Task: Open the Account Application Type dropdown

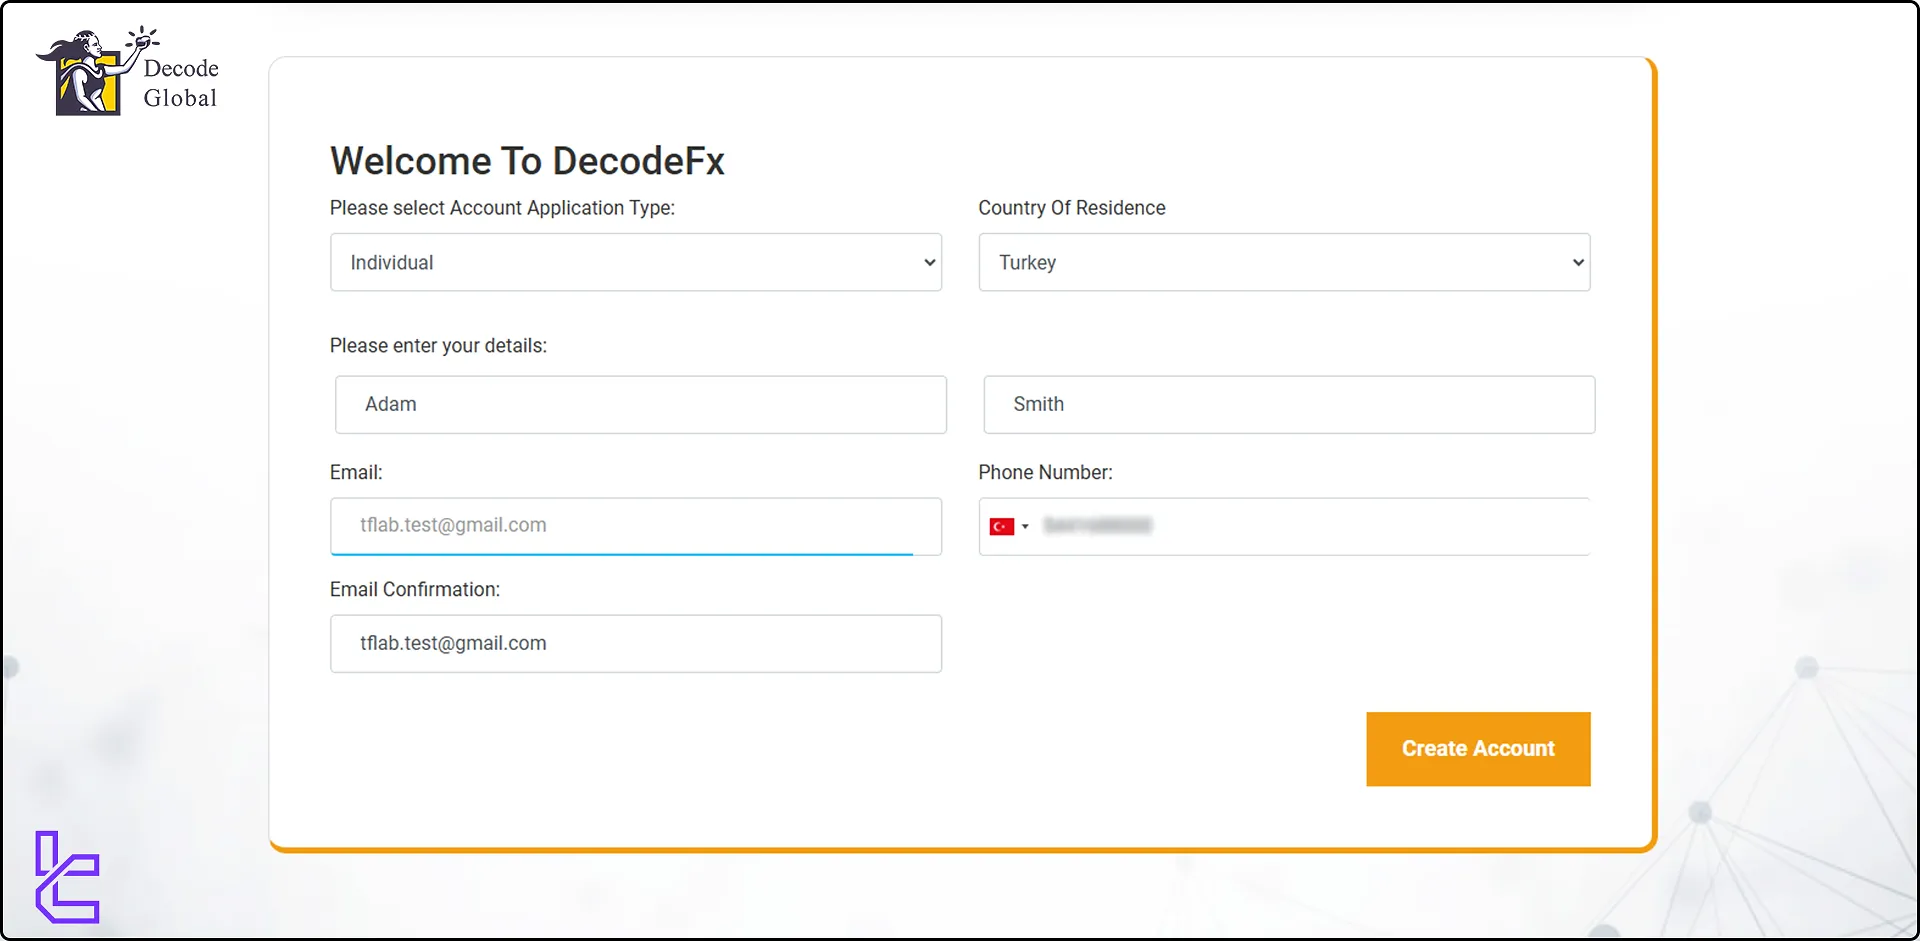Action: pyautogui.click(x=636, y=262)
